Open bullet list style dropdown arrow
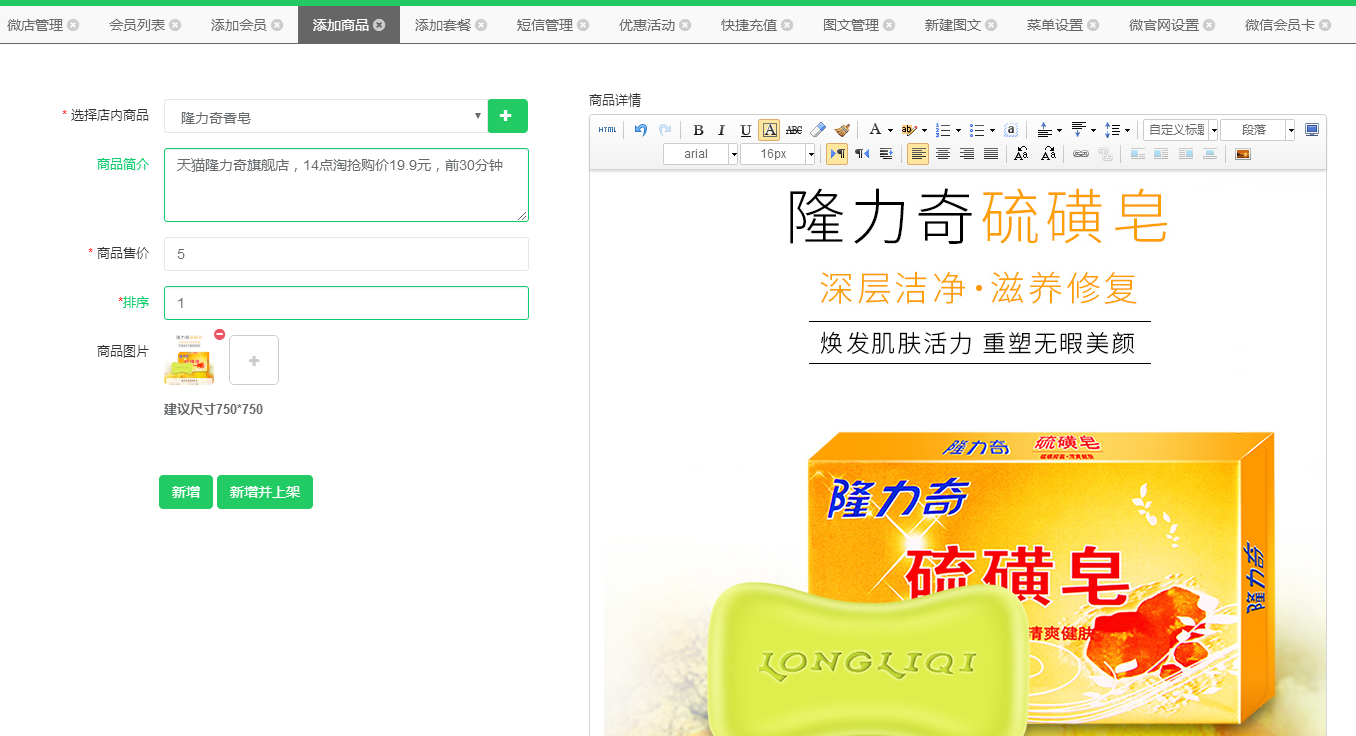This screenshot has width=1356, height=736. click(x=992, y=130)
